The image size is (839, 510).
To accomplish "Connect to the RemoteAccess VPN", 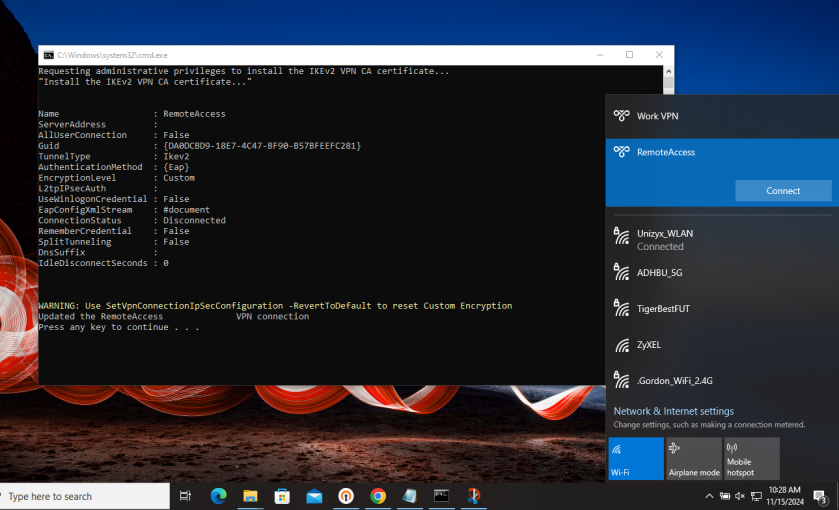I will click(783, 191).
